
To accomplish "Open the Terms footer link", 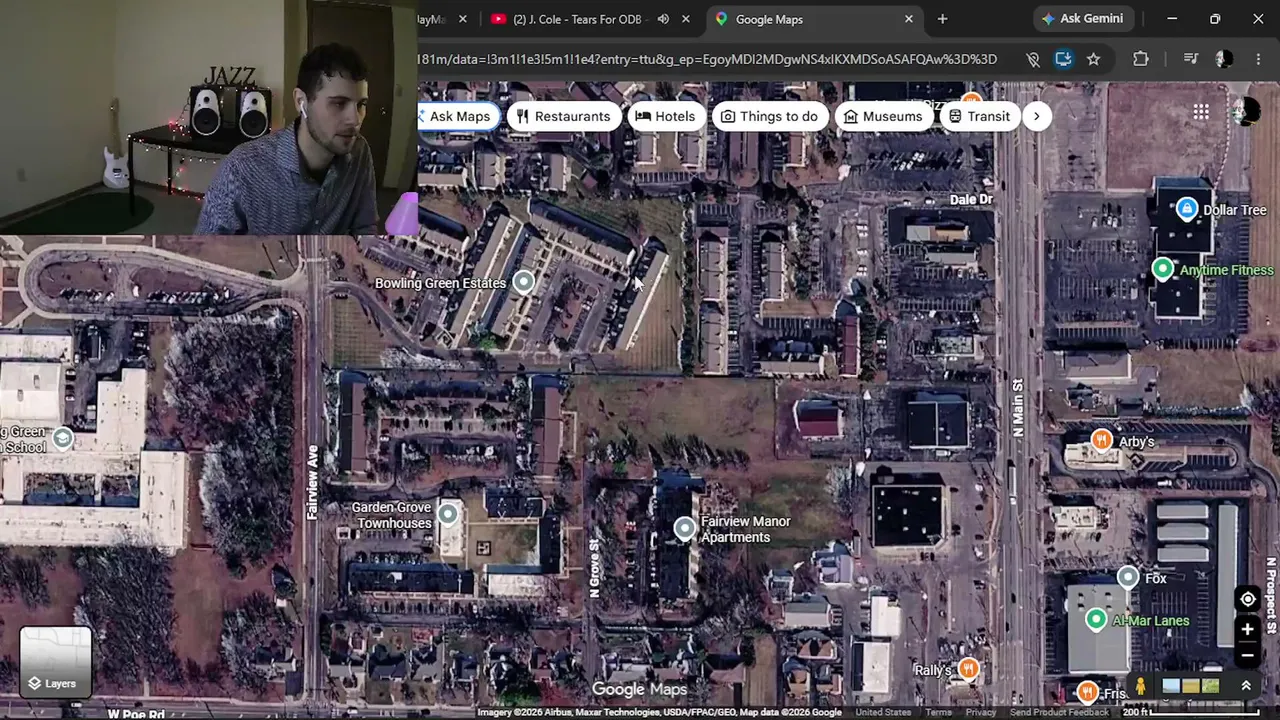I will 938,712.
